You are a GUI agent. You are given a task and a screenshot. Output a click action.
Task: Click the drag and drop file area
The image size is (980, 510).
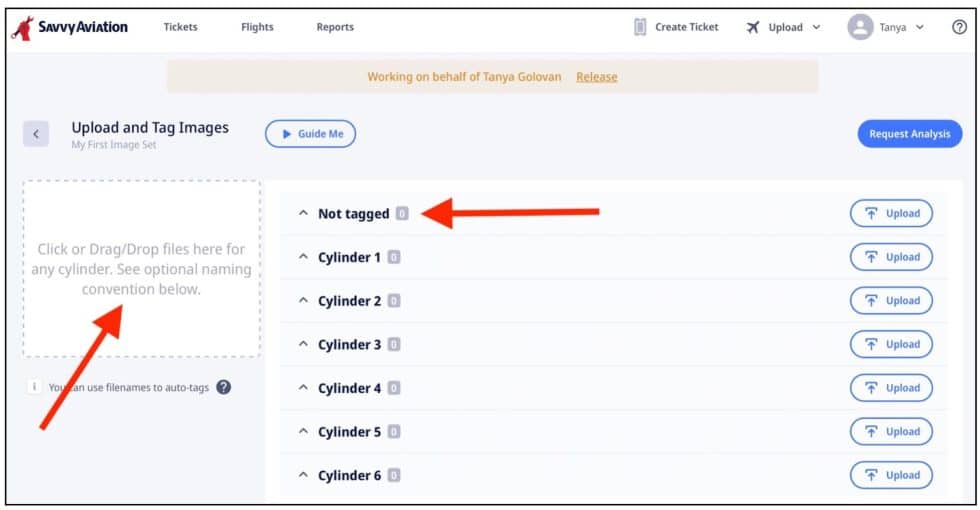[141, 268]
